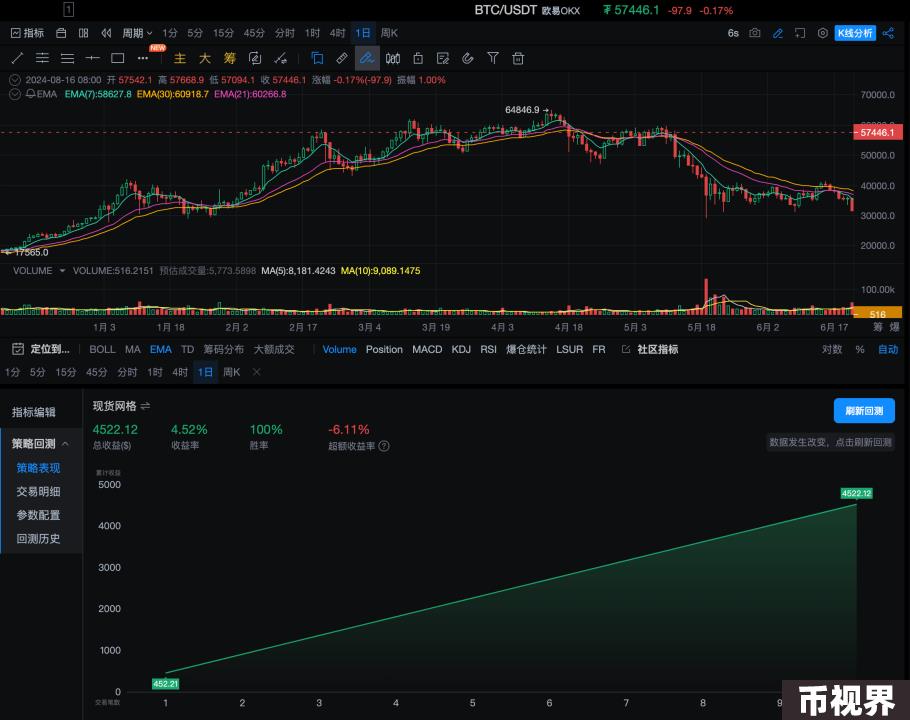Screen dimensions: 910x720
Task: Click the layout split icon in top bar
Action: click(84, 33)
